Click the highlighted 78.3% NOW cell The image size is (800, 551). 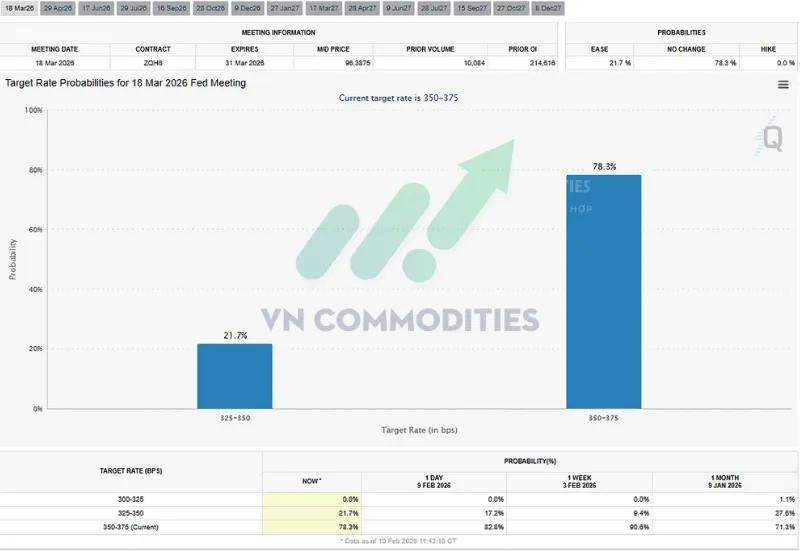click(312, 527)
